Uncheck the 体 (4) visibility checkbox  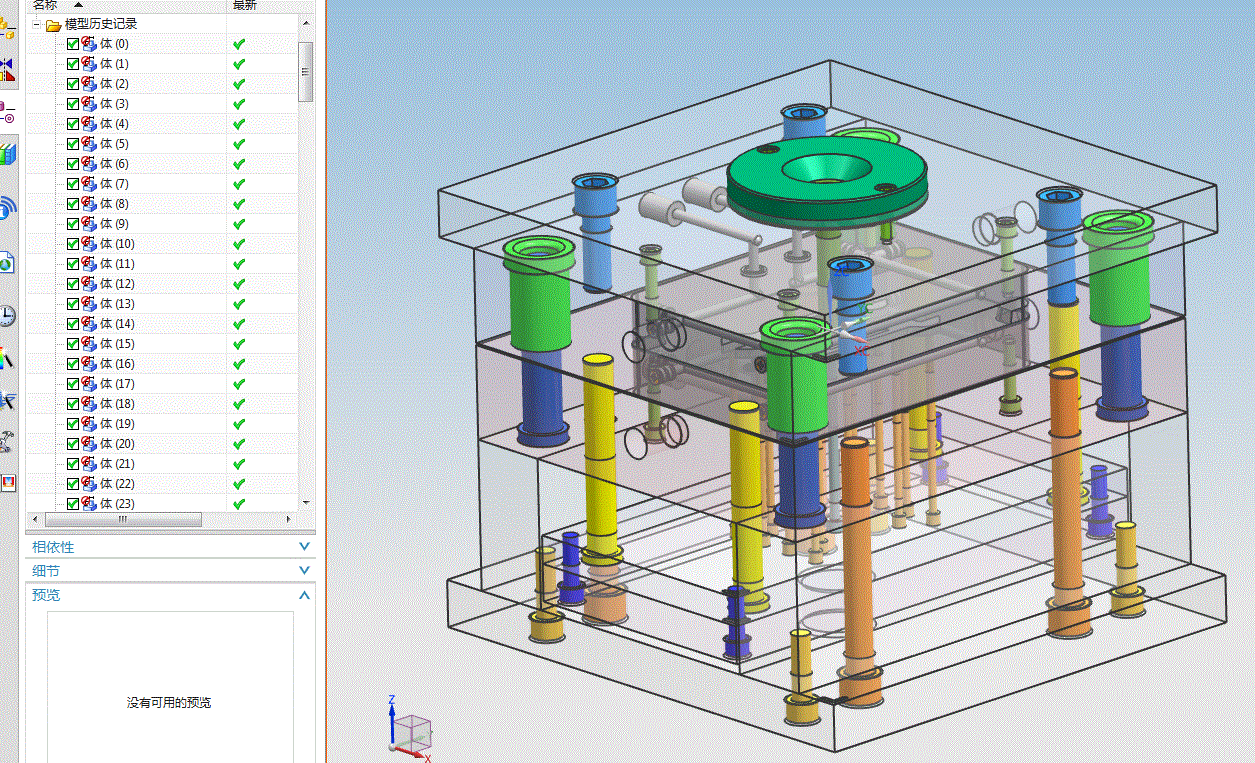[73, 124]
